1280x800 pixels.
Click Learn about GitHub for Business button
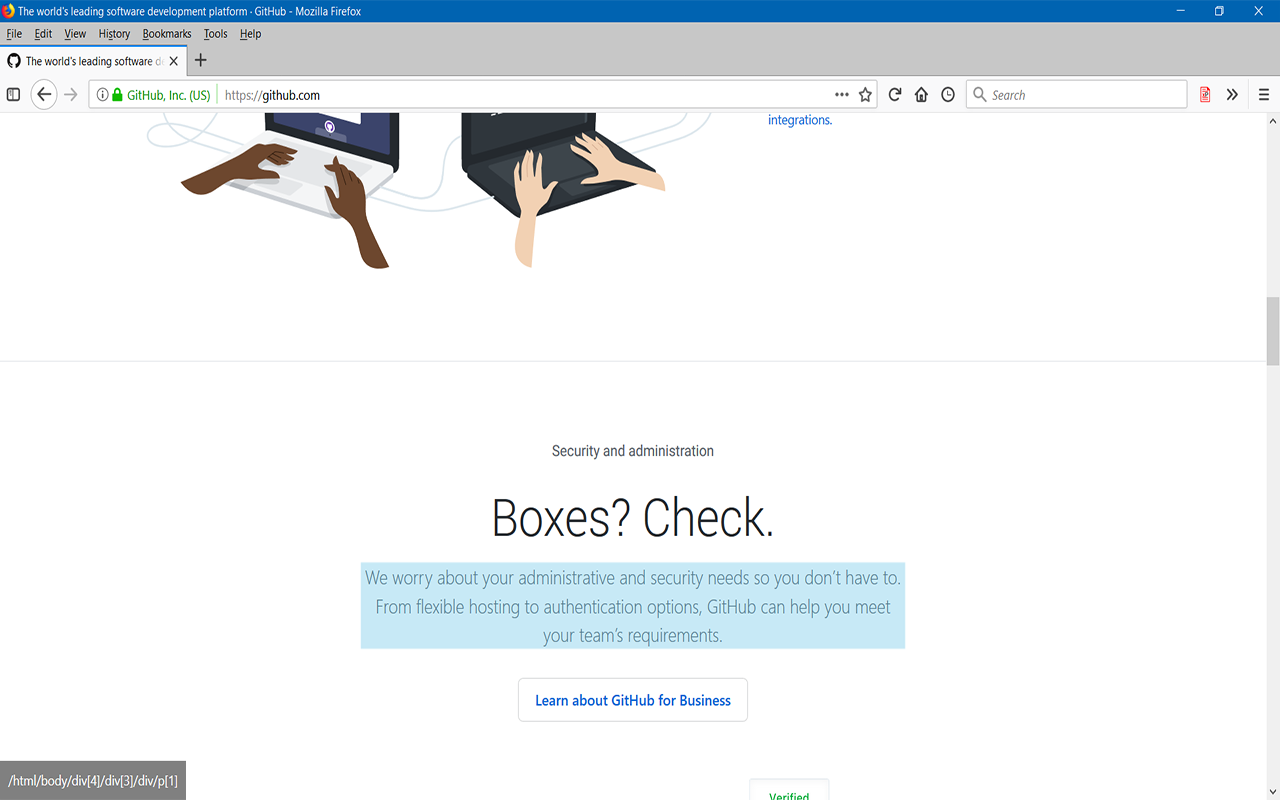click(633, 700)
